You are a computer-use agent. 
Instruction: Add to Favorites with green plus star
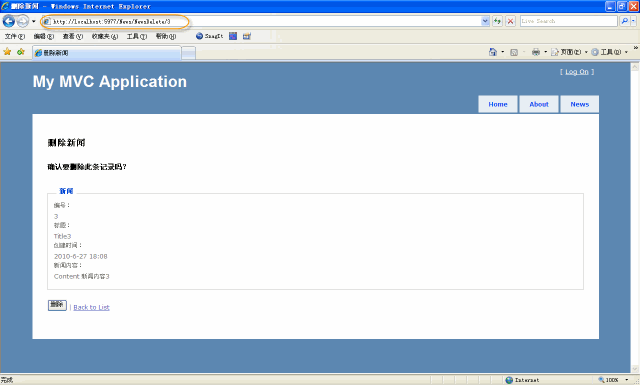click(x=20, y=52)
